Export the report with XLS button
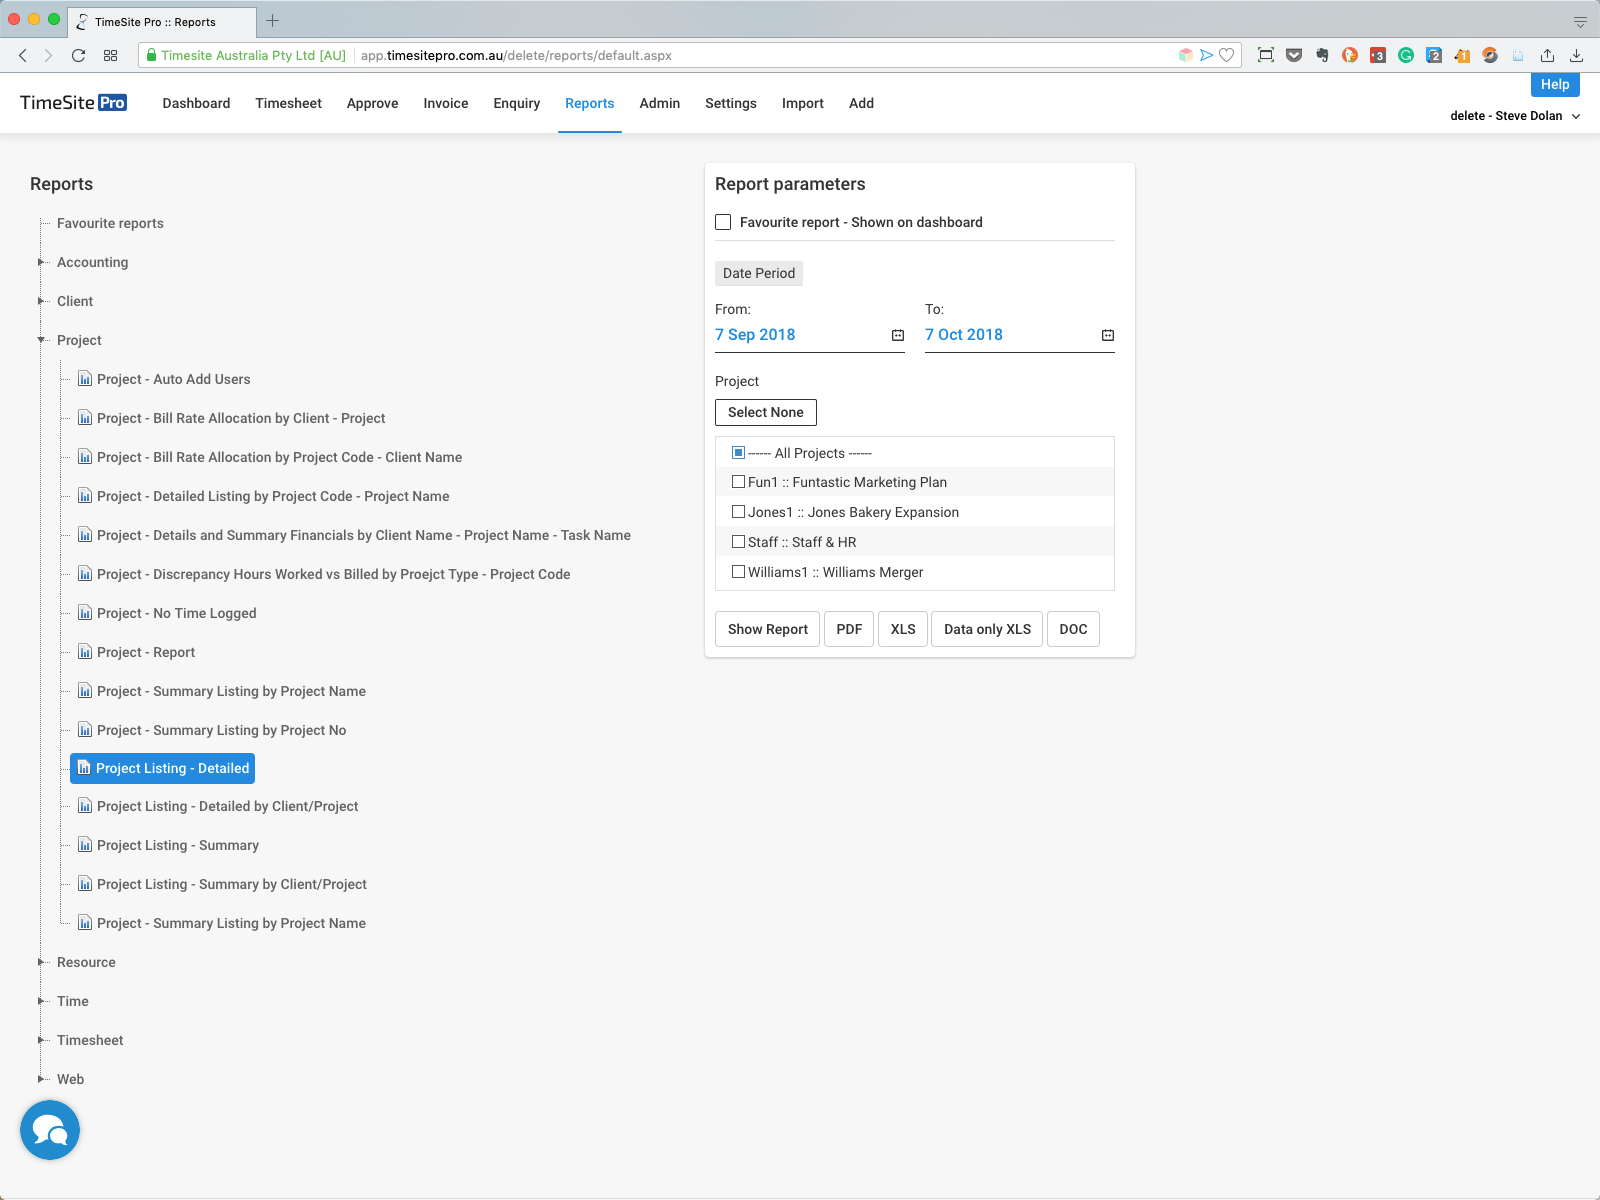Screen dimensions: 1600x1200 click(x=903, y=629)
